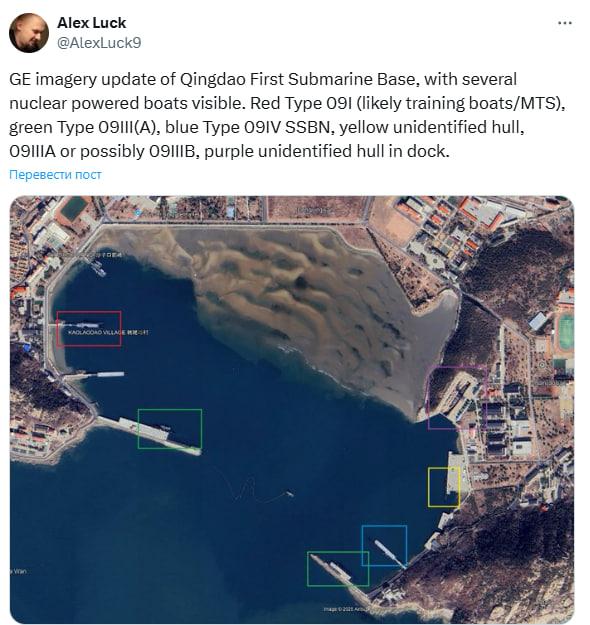This screenshot has height=625, width=590.
Task: Click the map copyright text at image bottom
Action: tap(343, 609)
